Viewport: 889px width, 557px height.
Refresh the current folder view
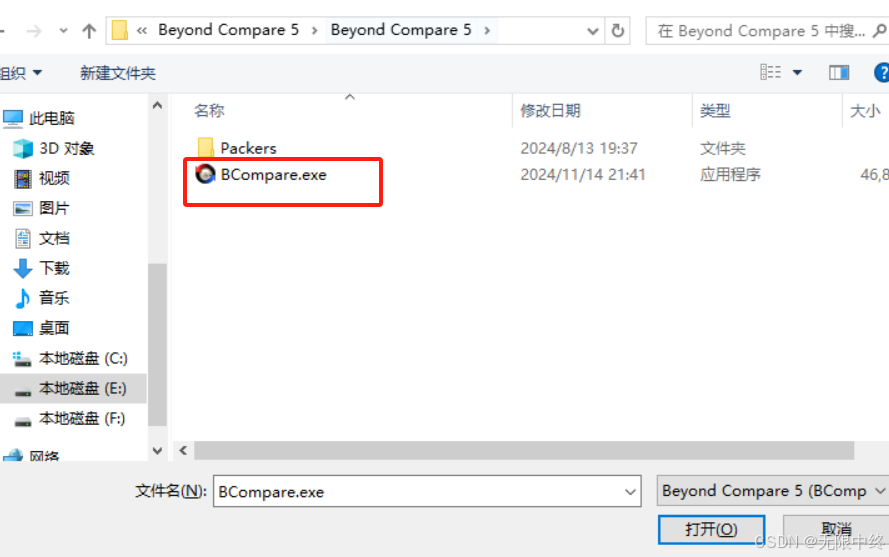[618, 31]
